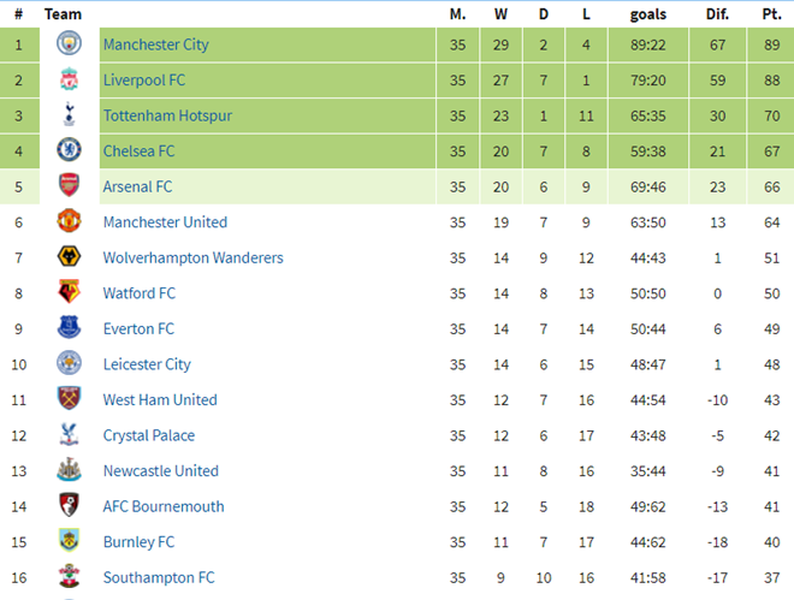Image resolution: width=794 pixels, height=600 pixels.
Task: Click the Liverpool FC club crest
Action: tap(69, 80)
